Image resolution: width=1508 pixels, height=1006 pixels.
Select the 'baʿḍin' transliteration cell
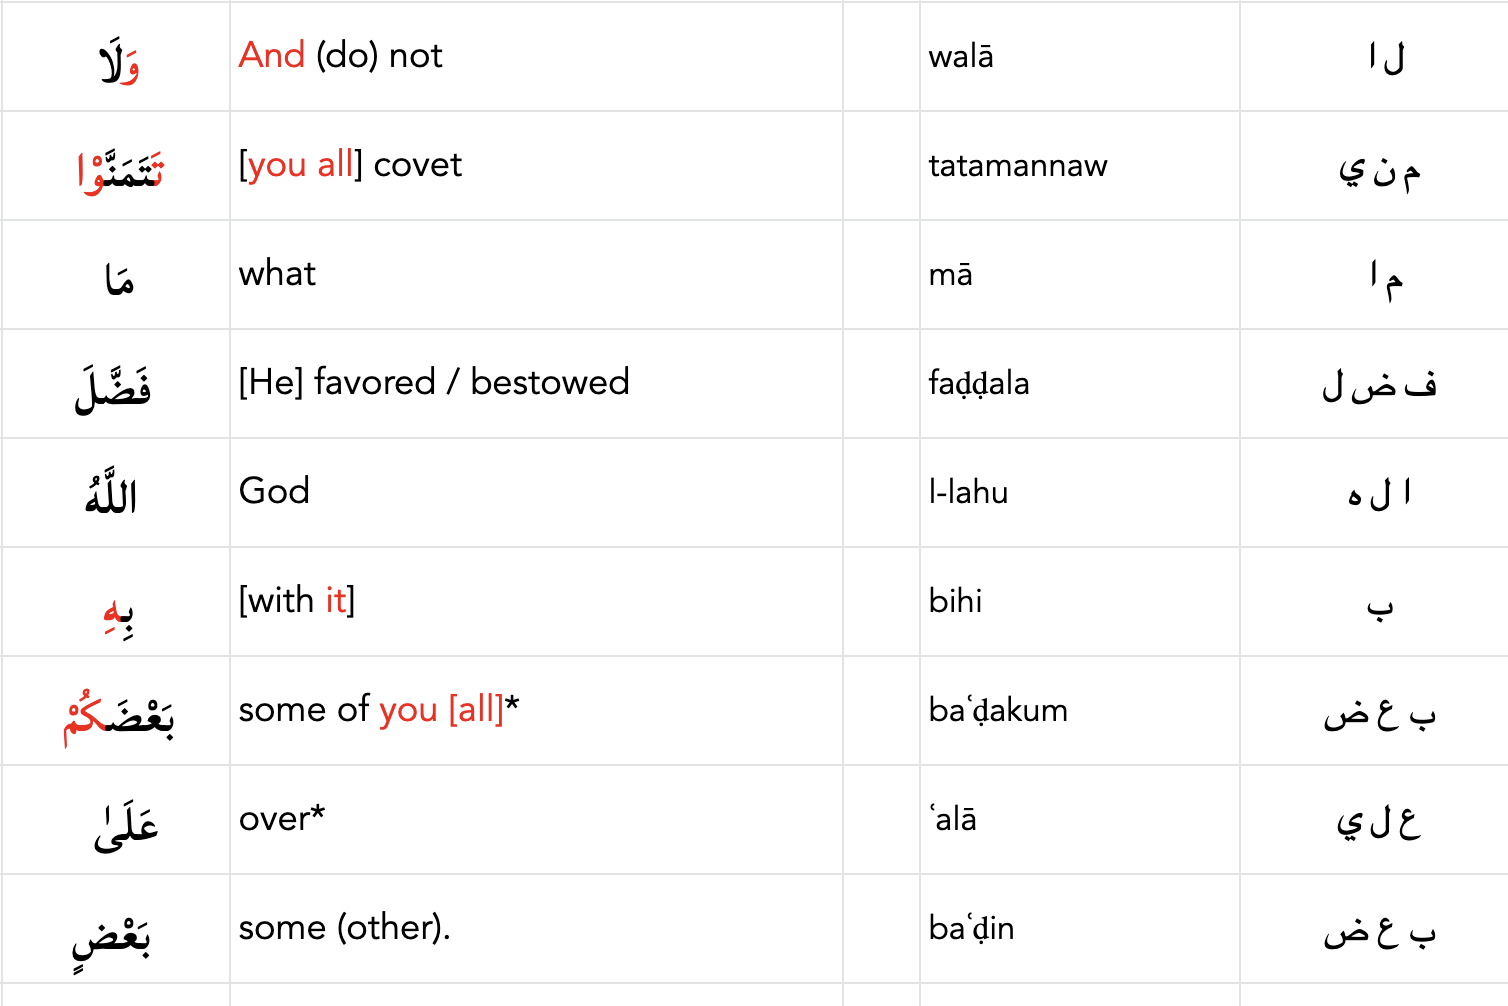coord(970,929)
